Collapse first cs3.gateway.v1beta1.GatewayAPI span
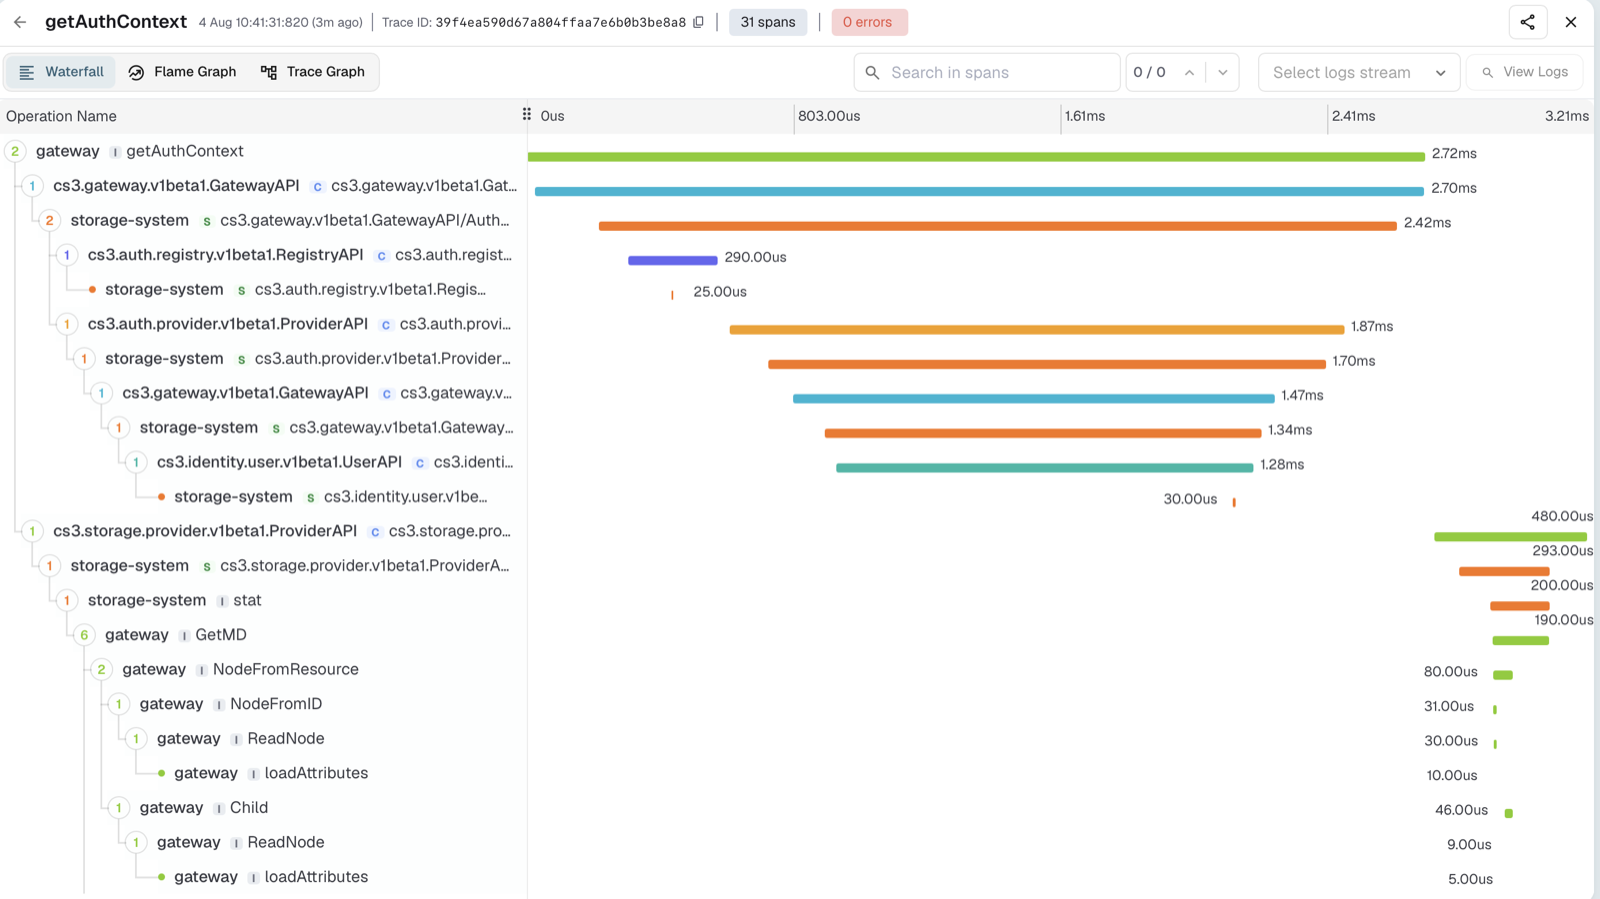1600x899 pixels. 32,186
